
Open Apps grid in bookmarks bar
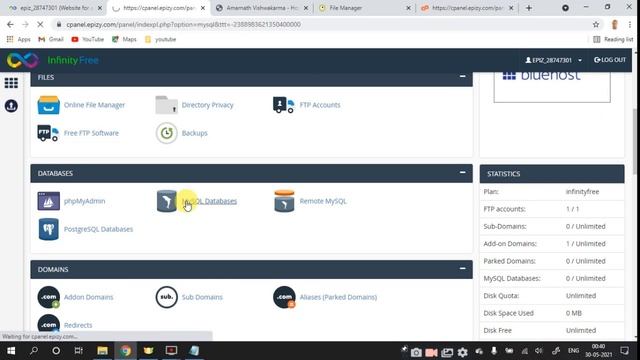(x=18, y=39)
